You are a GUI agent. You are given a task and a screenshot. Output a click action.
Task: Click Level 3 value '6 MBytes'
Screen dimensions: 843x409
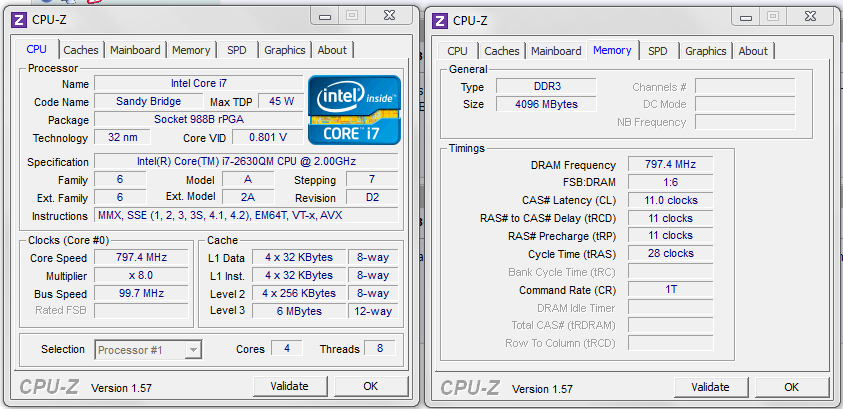pyautogui.click(x=298, y=311)
